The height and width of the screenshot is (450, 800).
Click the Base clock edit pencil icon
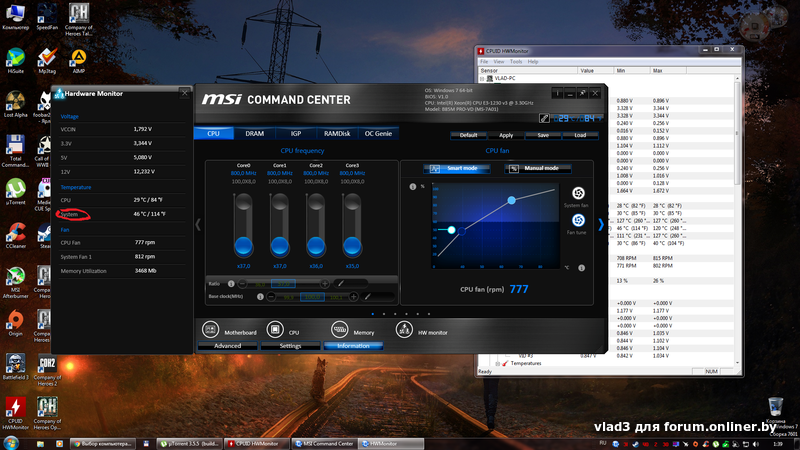[367, 296]
